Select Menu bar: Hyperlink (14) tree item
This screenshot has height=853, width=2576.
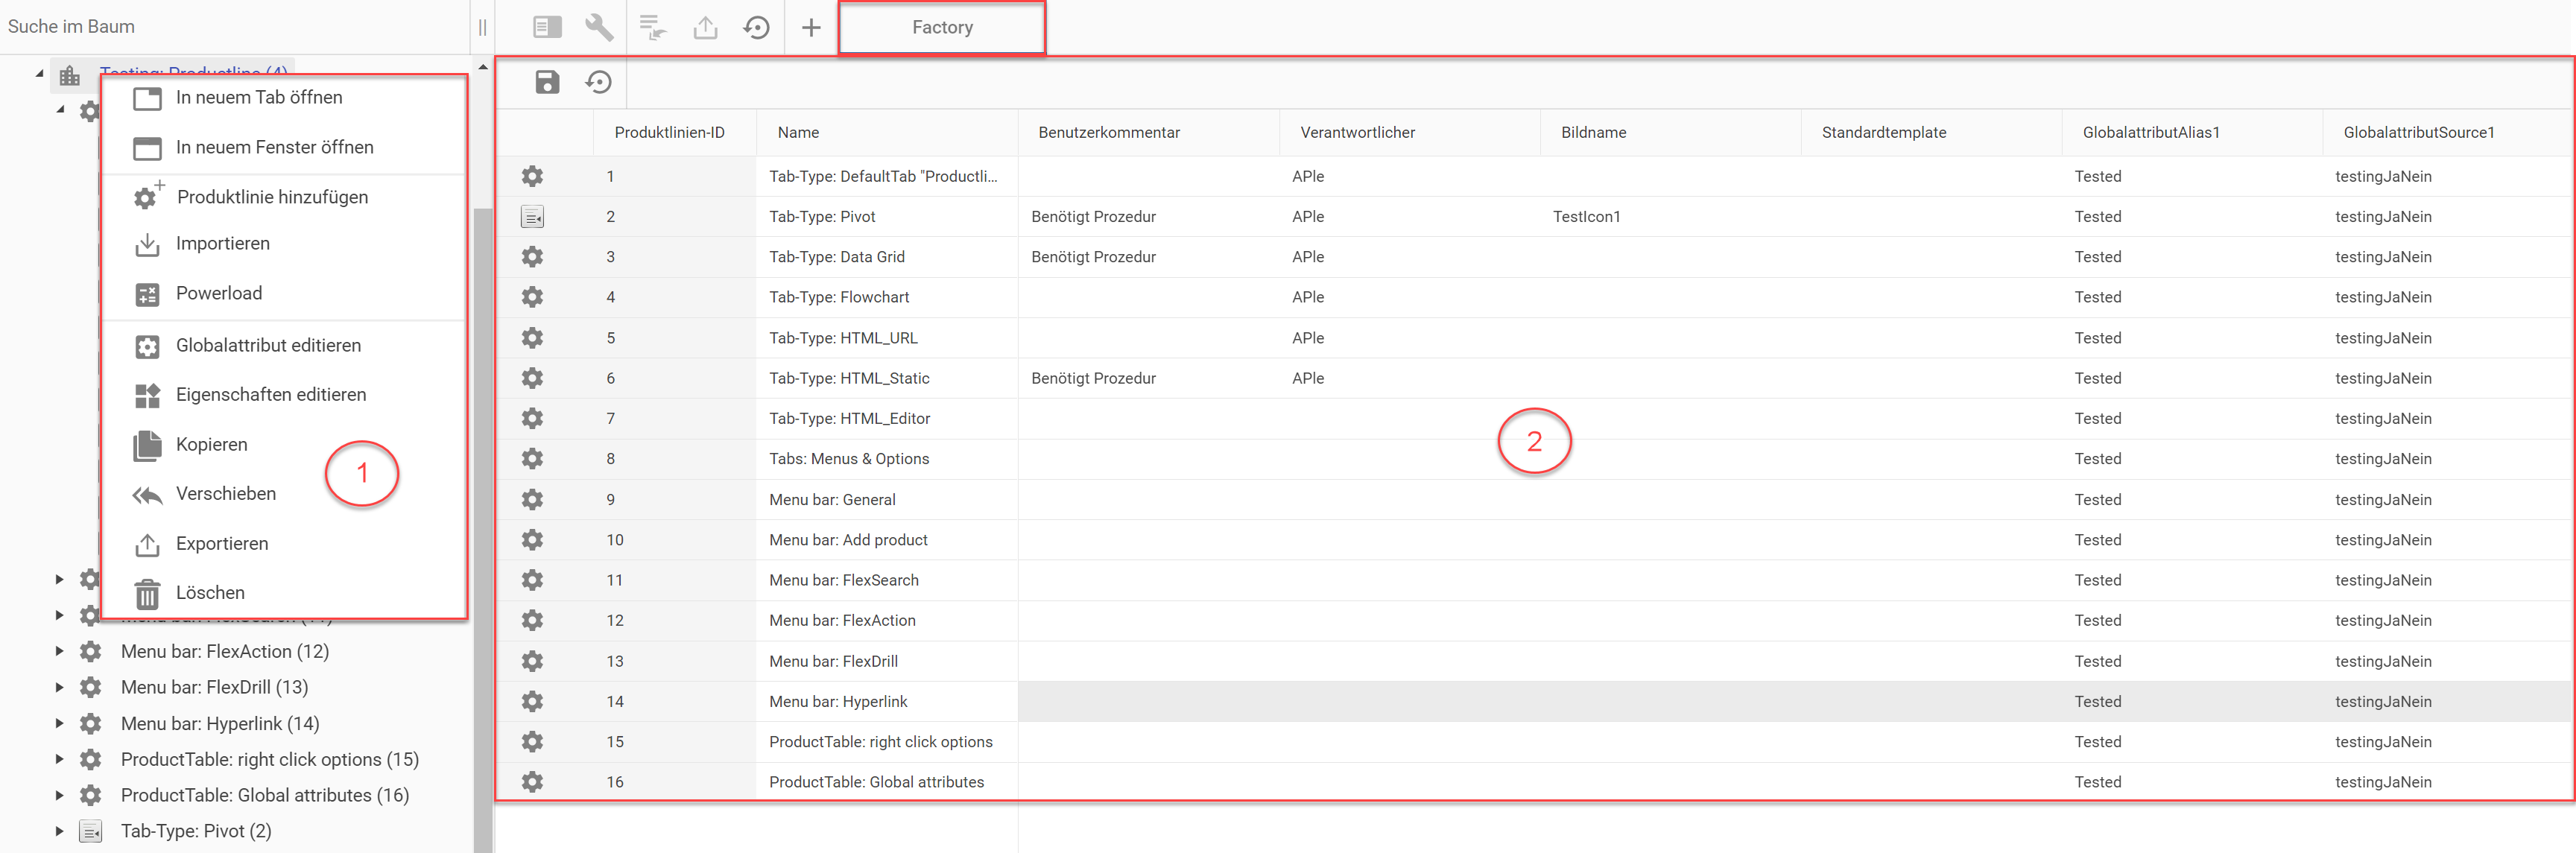coord(220,723)
